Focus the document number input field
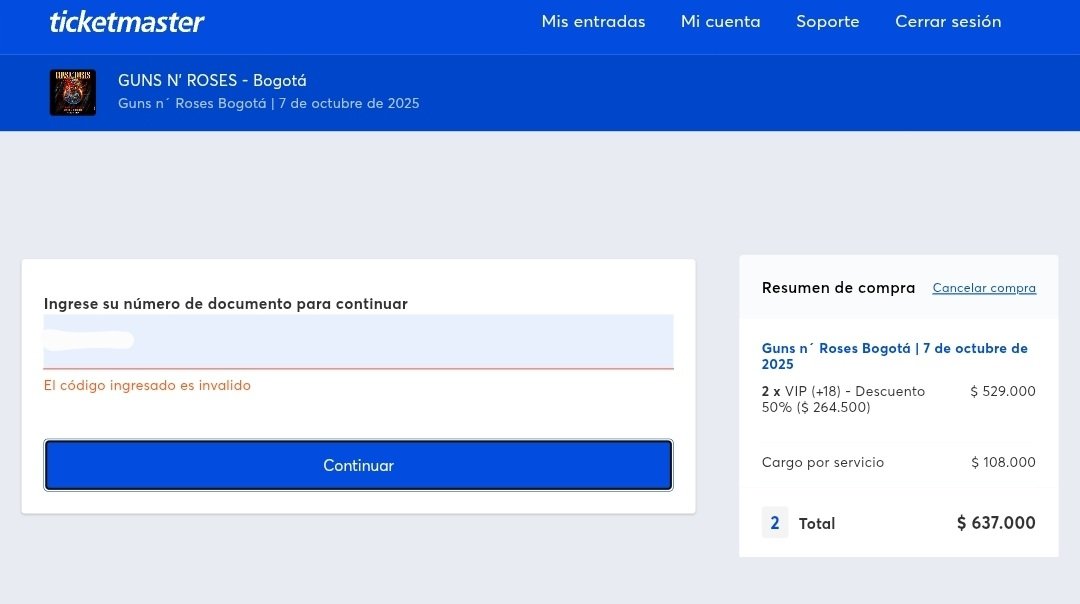 pos(358,342)
